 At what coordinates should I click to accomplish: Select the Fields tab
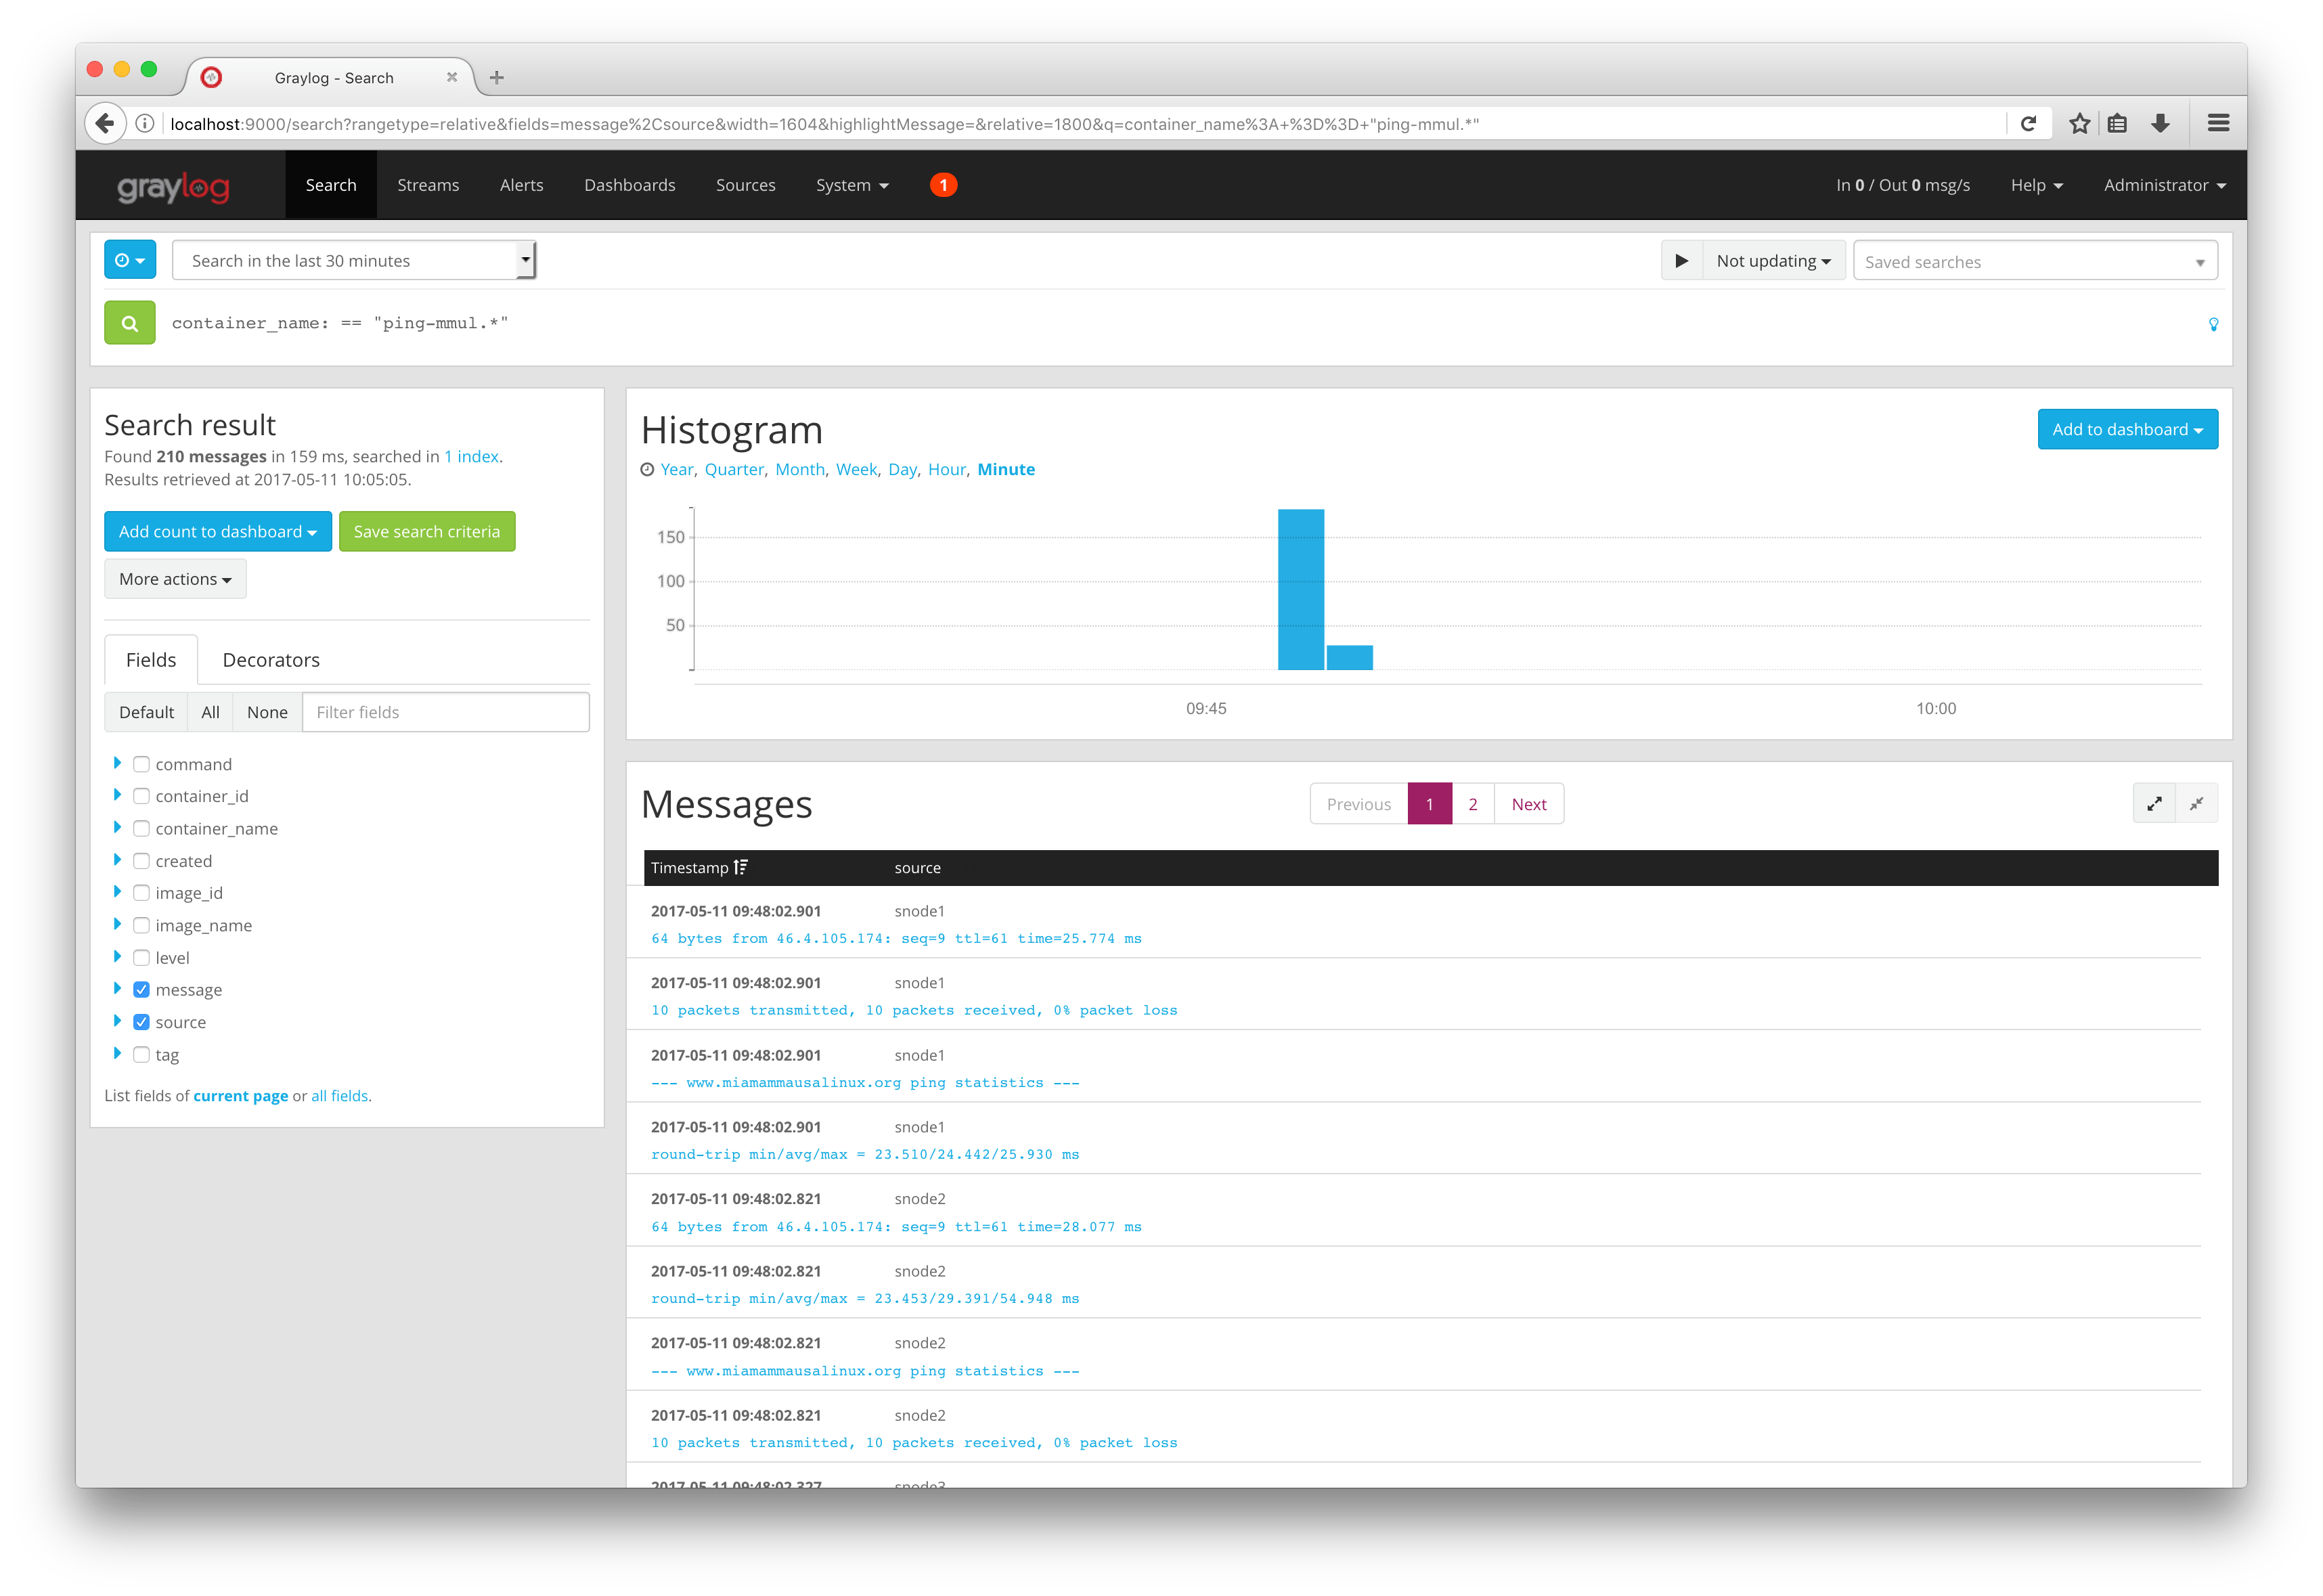tap(151, 660)
